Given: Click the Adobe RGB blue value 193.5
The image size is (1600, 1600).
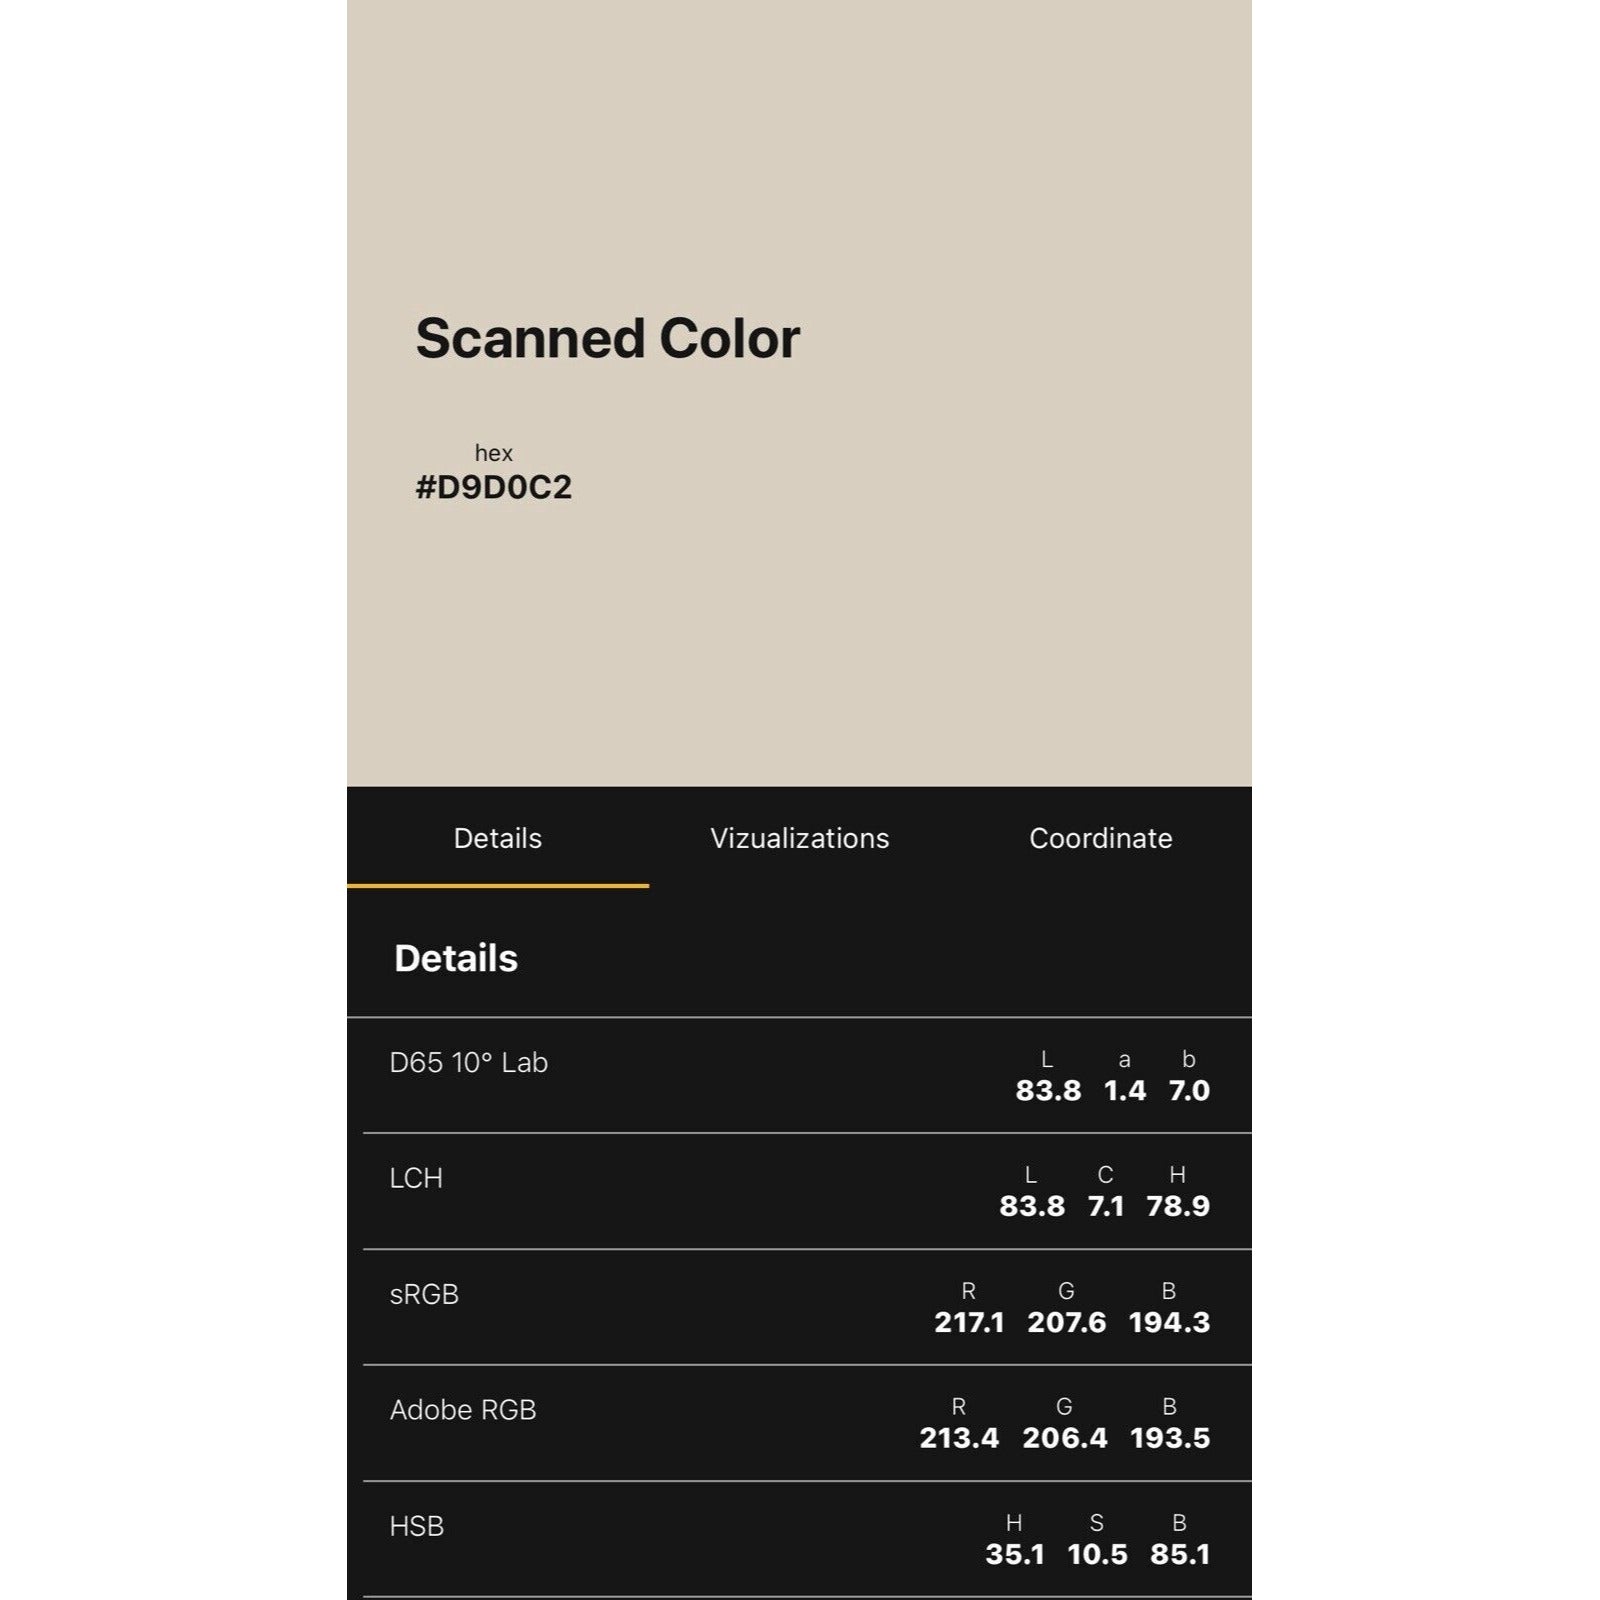Looking at the screenshot, I should click(1169, 1438).
